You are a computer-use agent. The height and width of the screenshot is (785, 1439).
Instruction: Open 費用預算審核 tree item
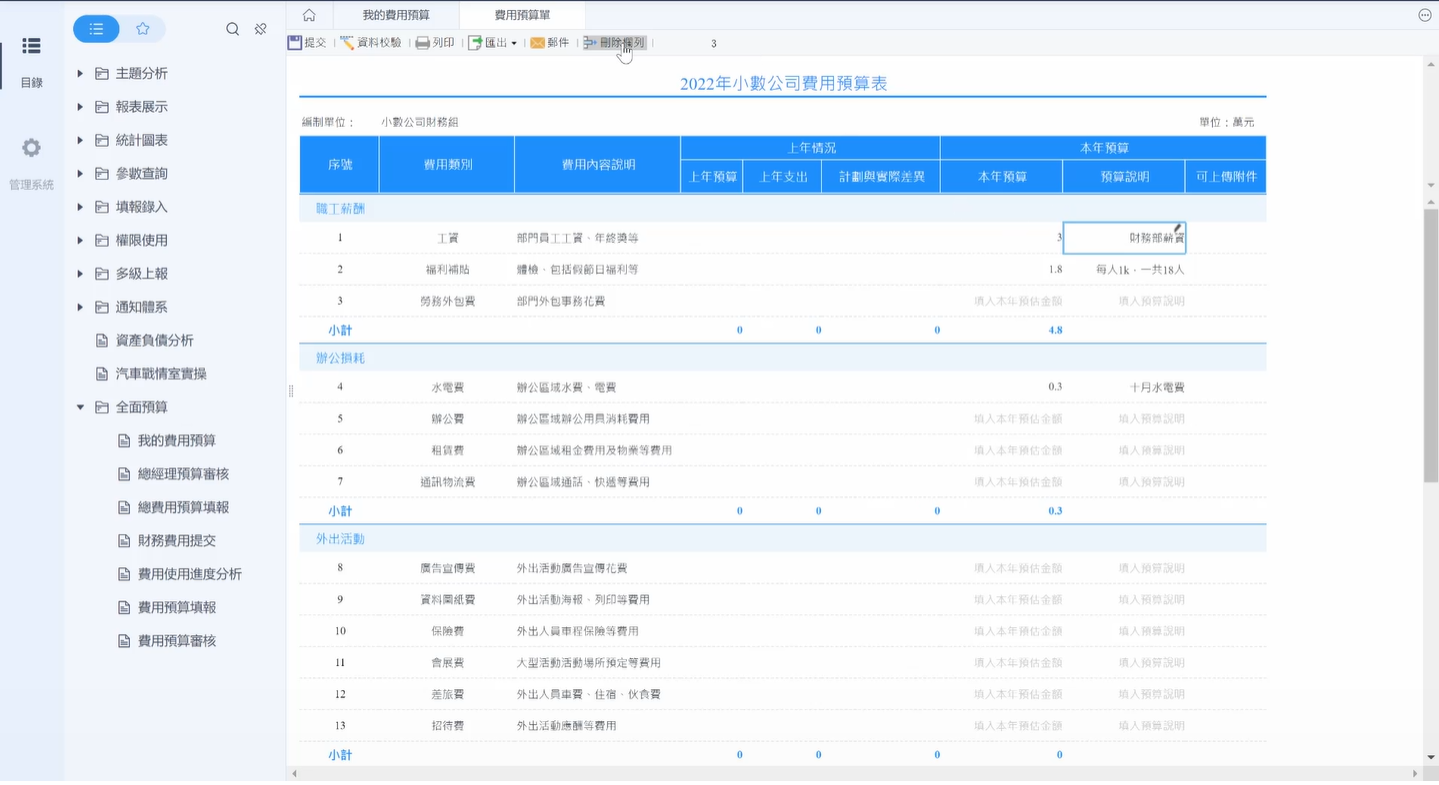[166, 641]
